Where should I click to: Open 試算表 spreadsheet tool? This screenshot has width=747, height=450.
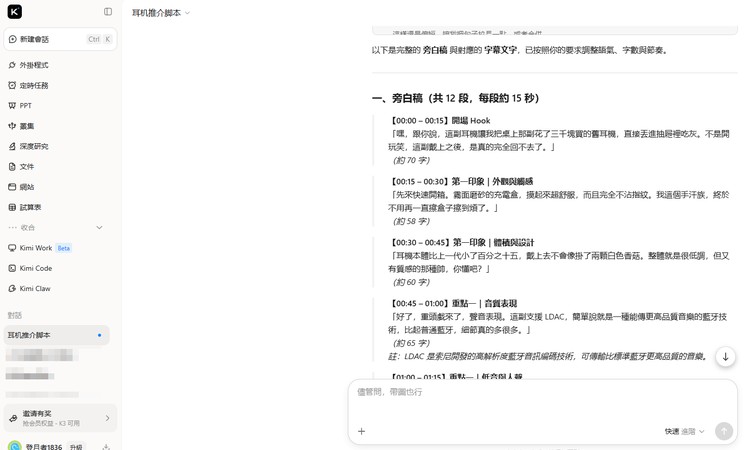(60, 207)
